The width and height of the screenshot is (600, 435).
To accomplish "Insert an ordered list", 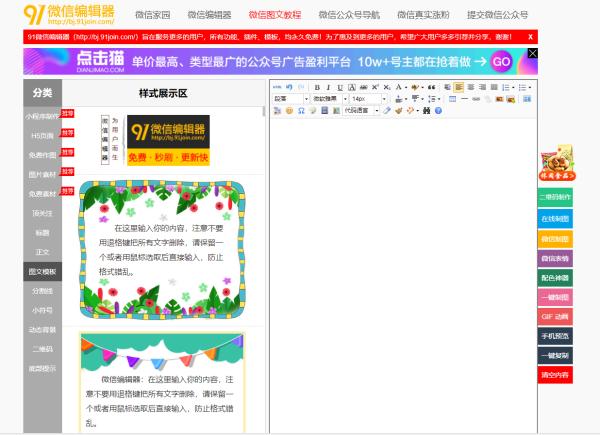I will click(x=506, y=87).
